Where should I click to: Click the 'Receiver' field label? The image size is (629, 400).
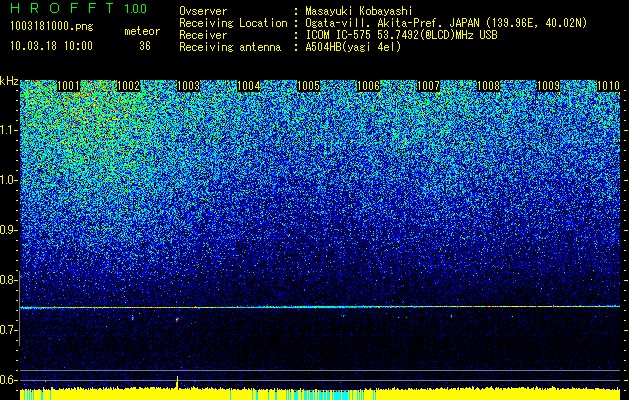point(203,35)
